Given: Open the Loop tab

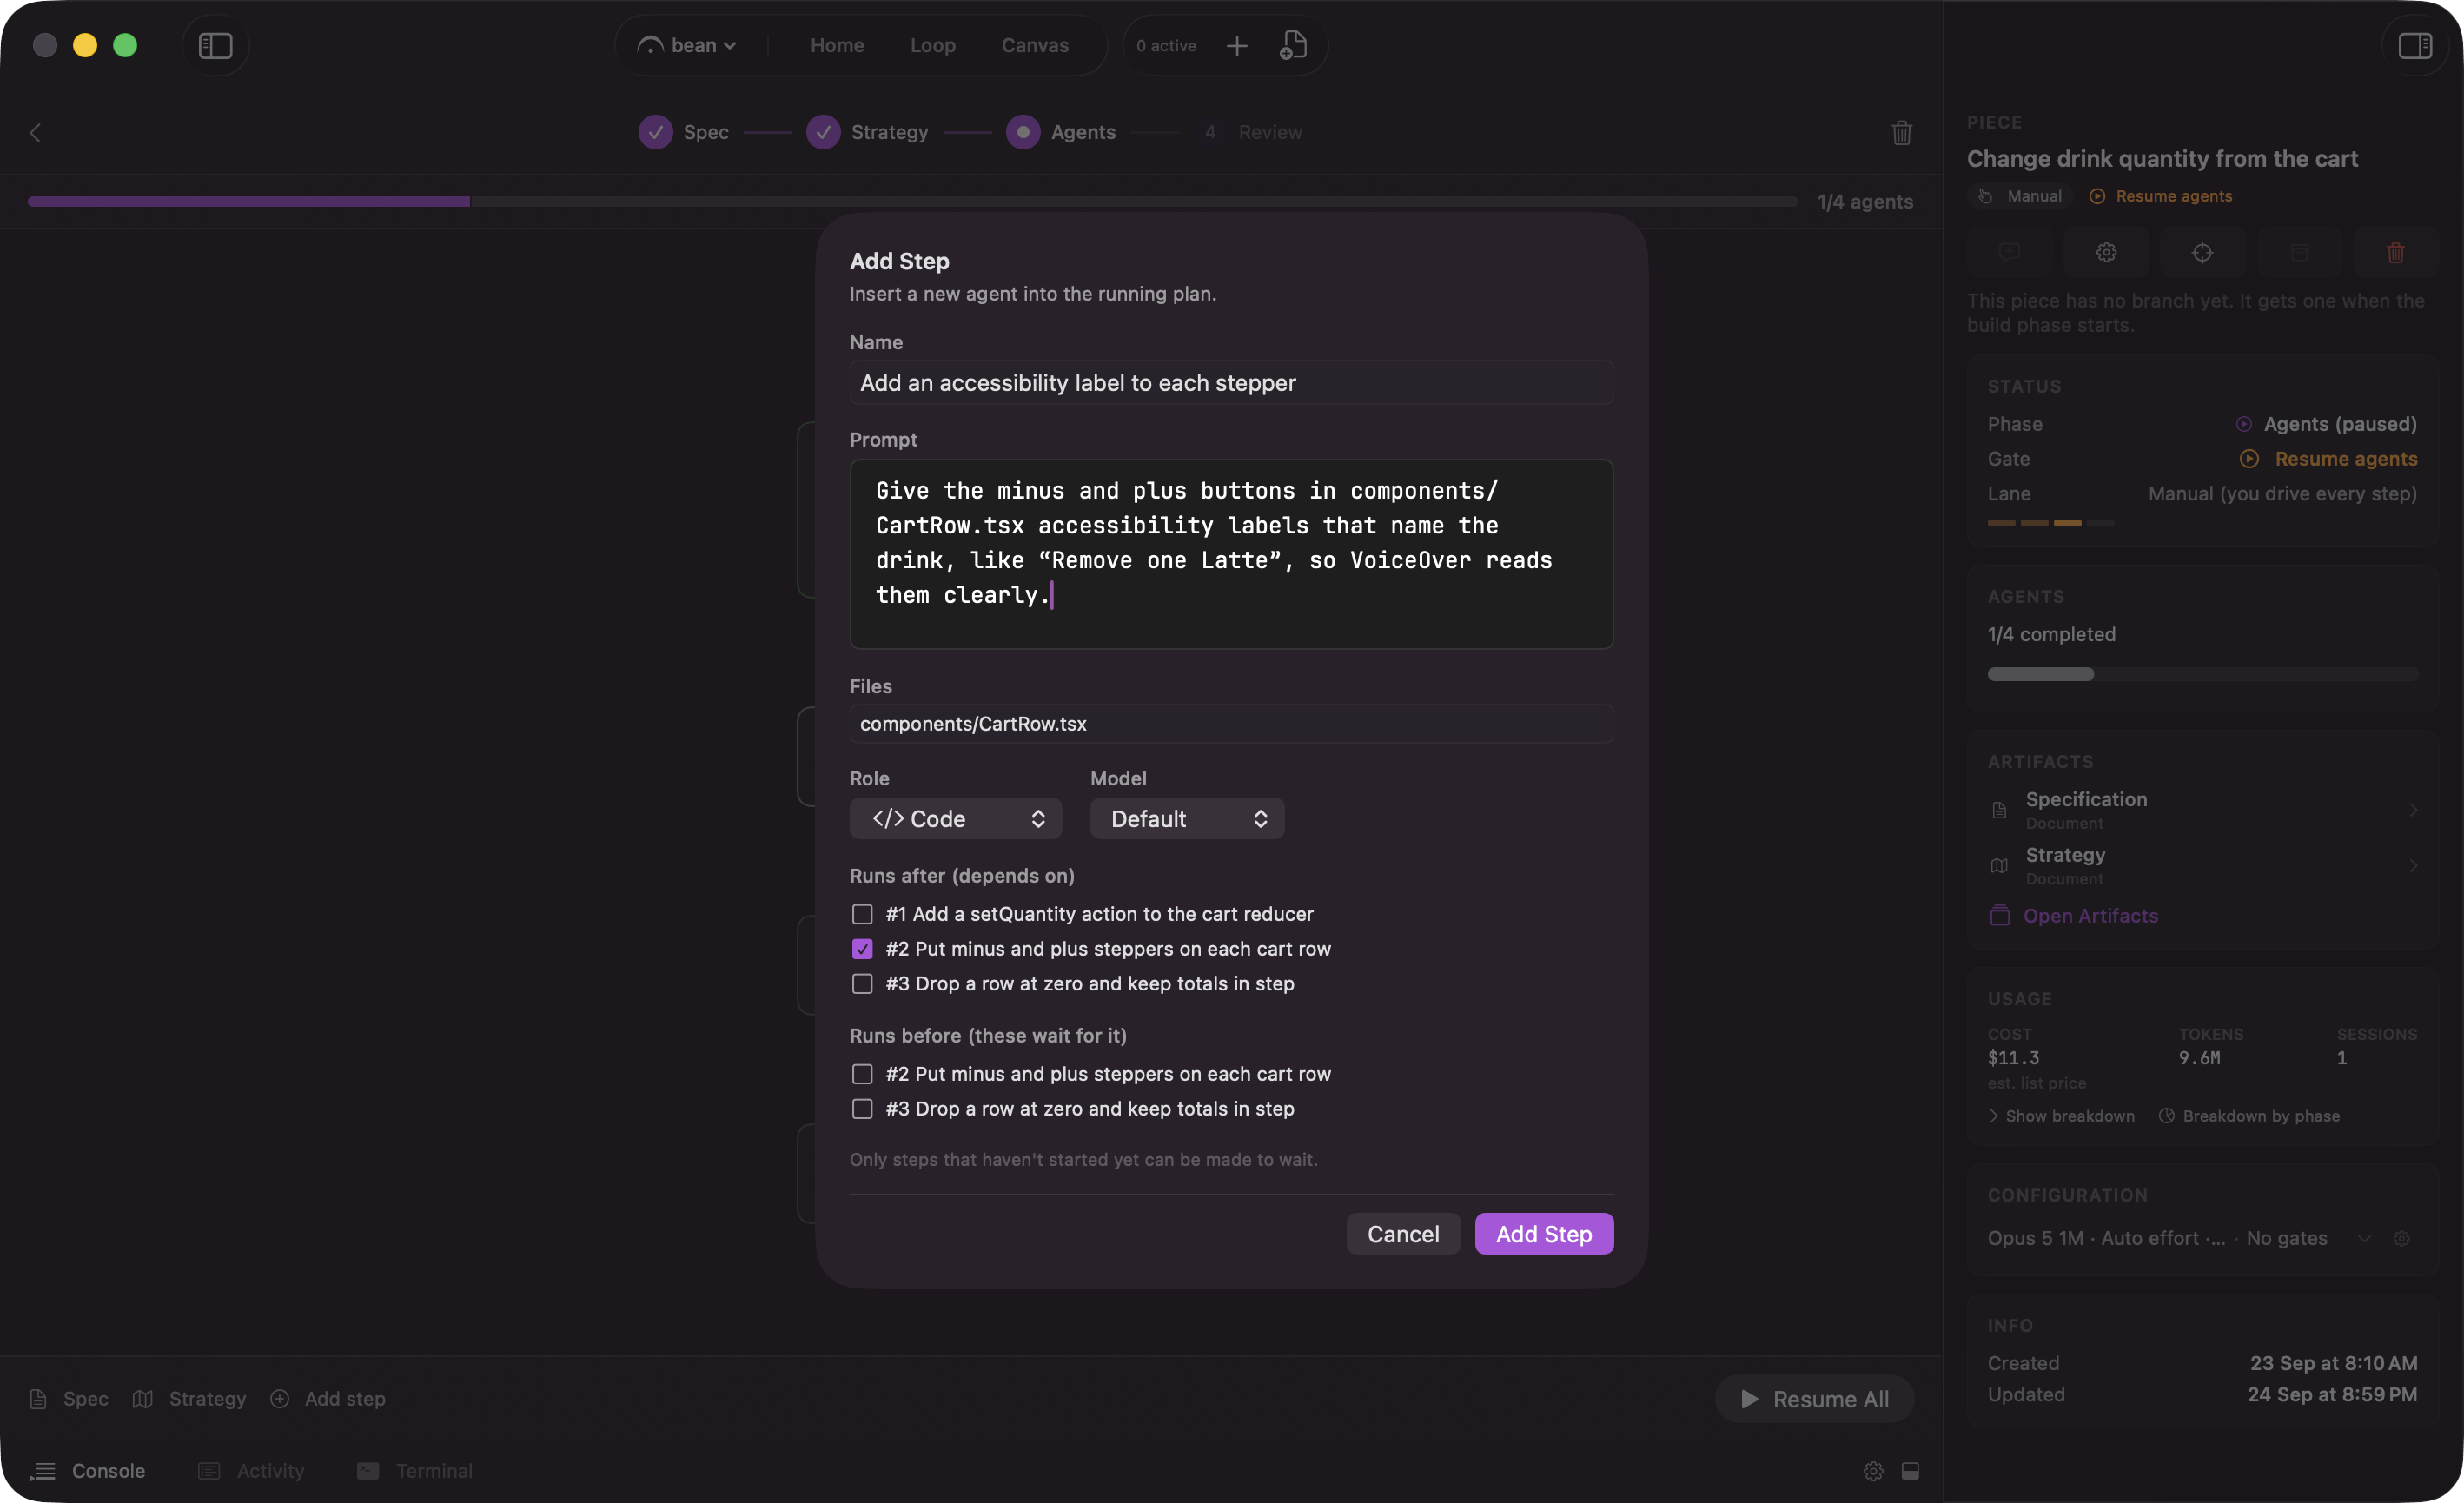Looking at the screenshot, I should [x=932, y=45].
